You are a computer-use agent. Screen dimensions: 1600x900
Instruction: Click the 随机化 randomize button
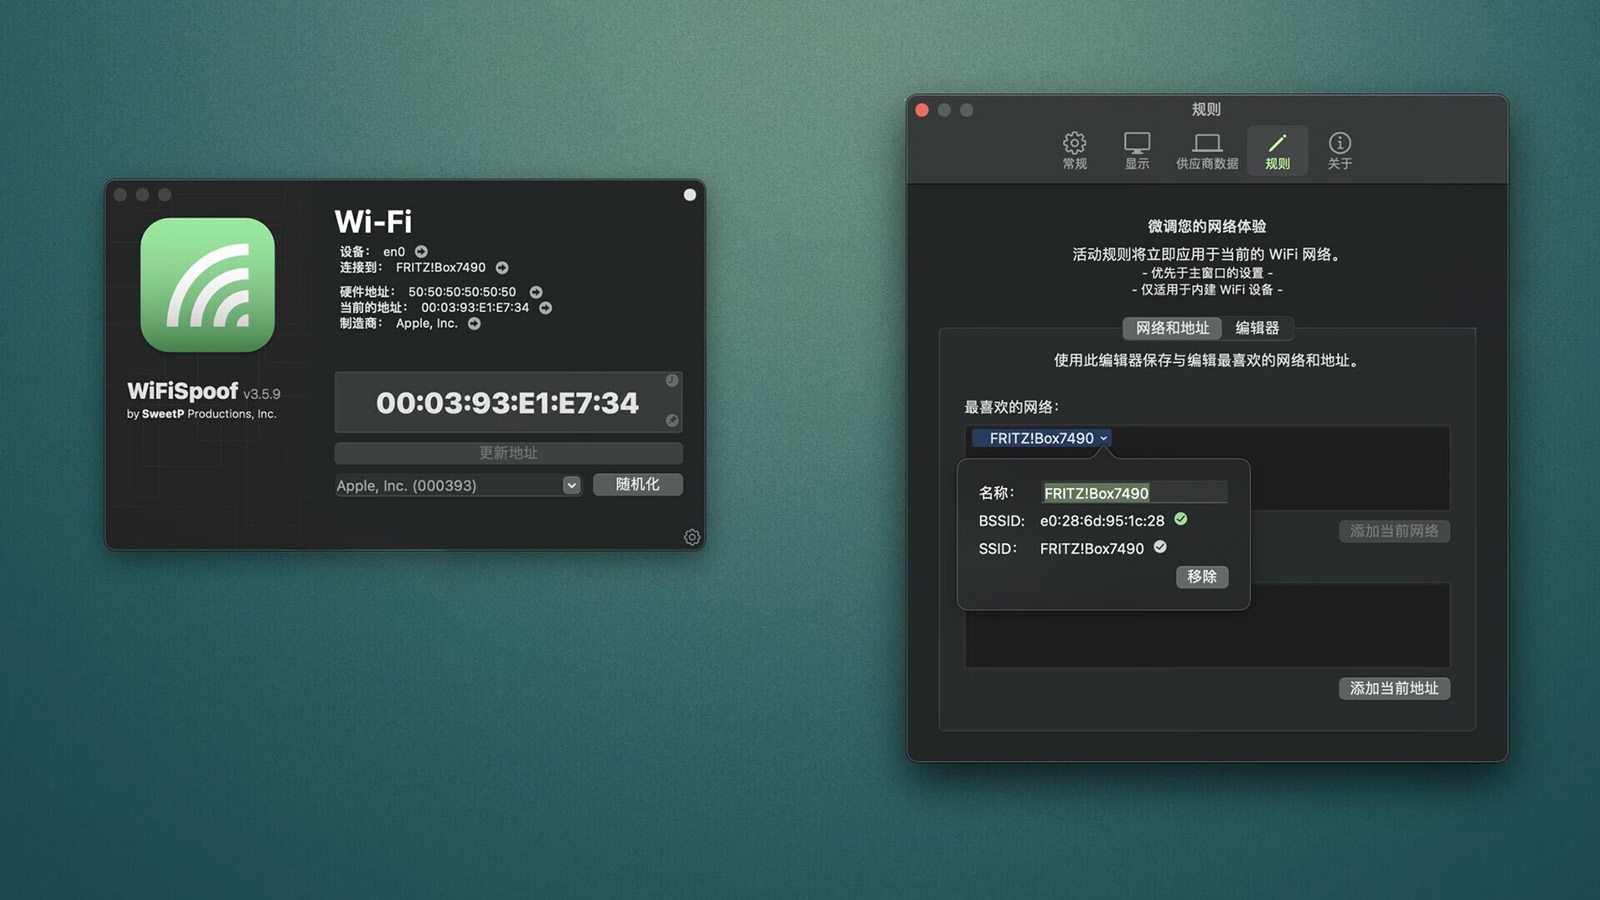click(x=638, y=484)
